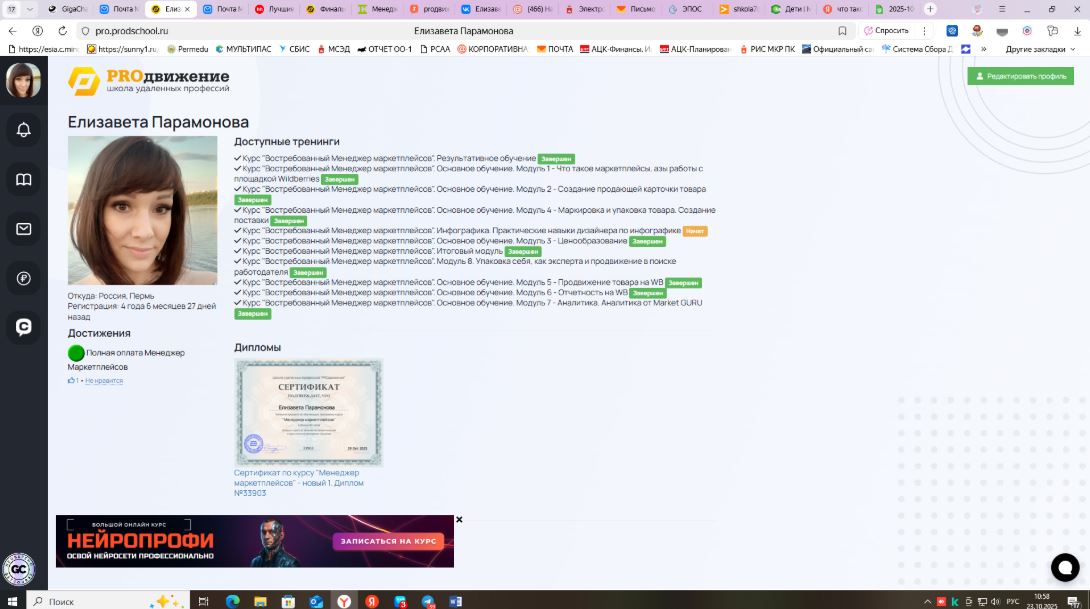Click the Редактировать профиль button

coord(1020,76)
